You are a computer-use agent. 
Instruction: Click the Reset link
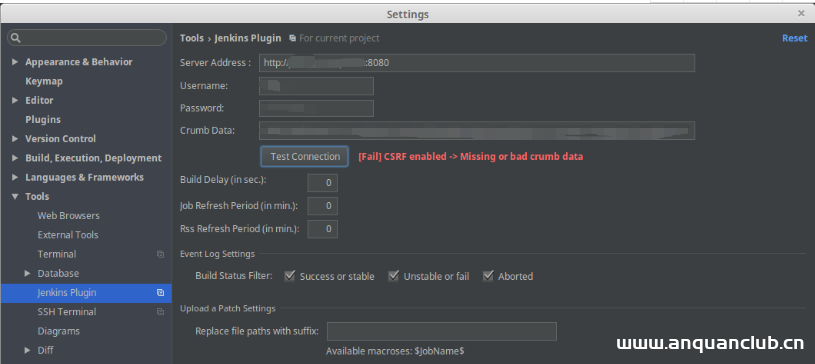click(x=795, y=38)
